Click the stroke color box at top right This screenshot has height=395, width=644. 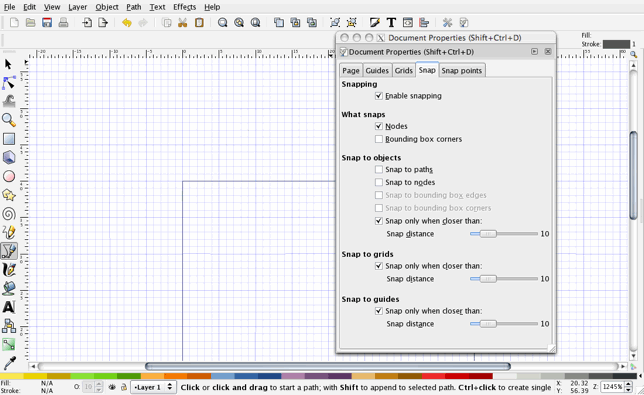616,44
